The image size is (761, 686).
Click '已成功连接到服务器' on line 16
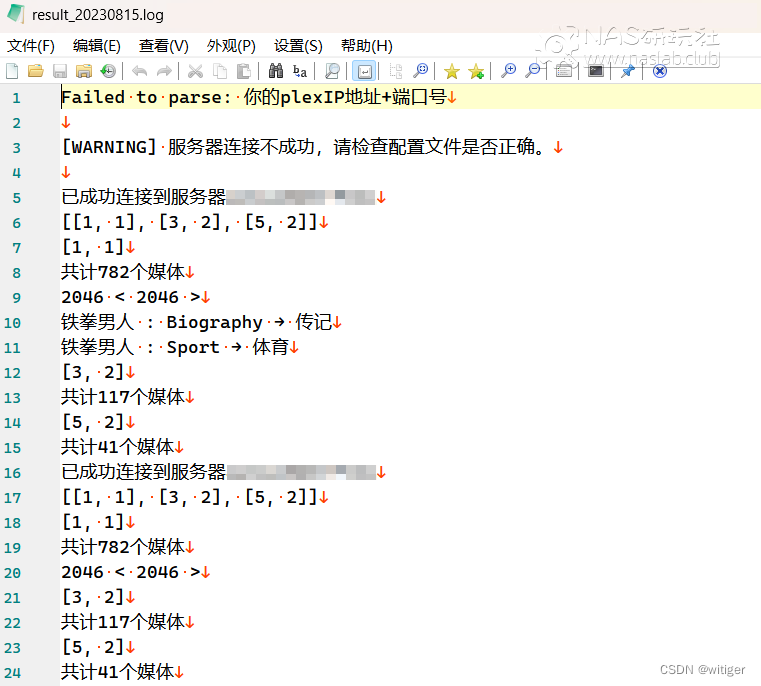pyautogui.click(x=144, y=472)
